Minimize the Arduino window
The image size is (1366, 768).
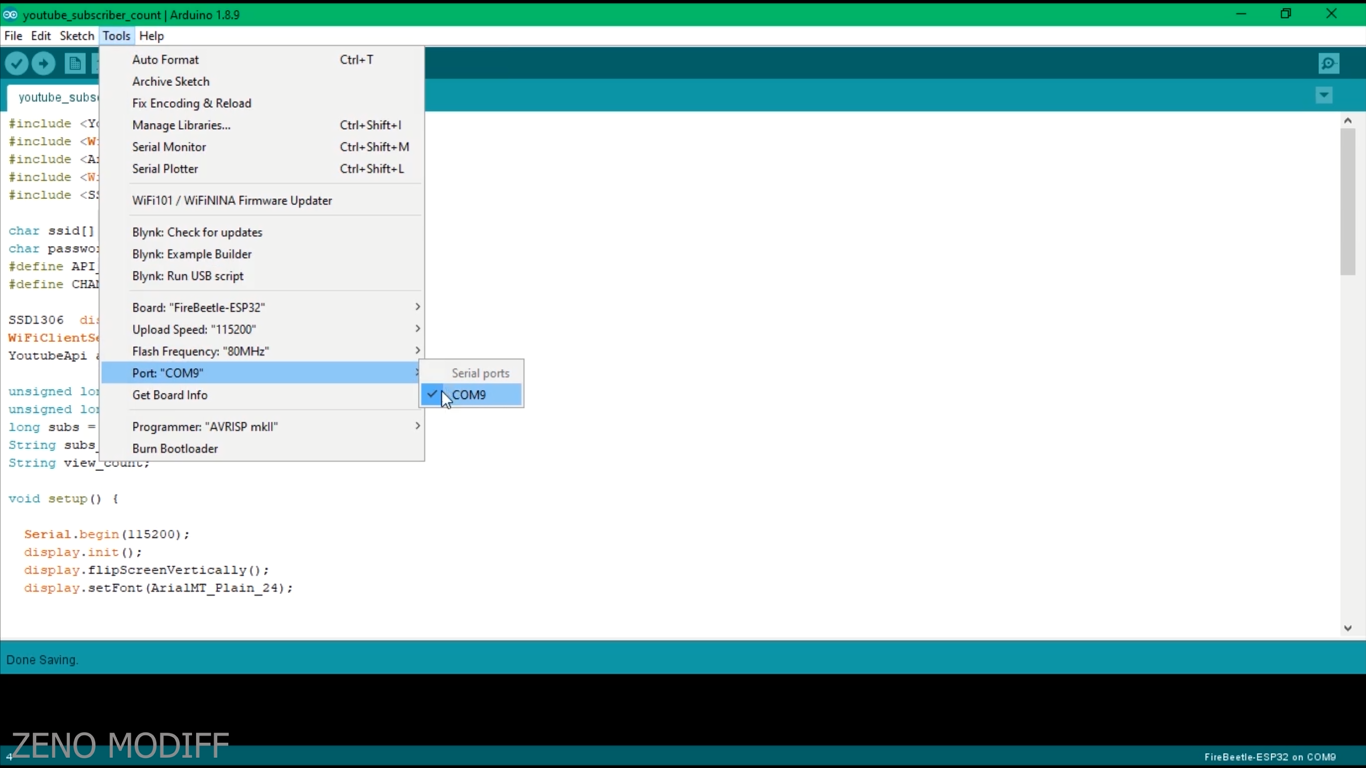point(1240,14)
